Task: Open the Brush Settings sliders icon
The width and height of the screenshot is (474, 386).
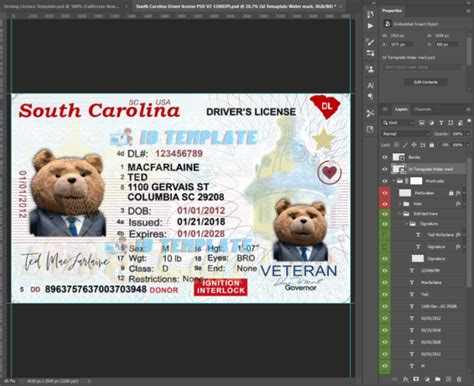Action: click(370, 53)
